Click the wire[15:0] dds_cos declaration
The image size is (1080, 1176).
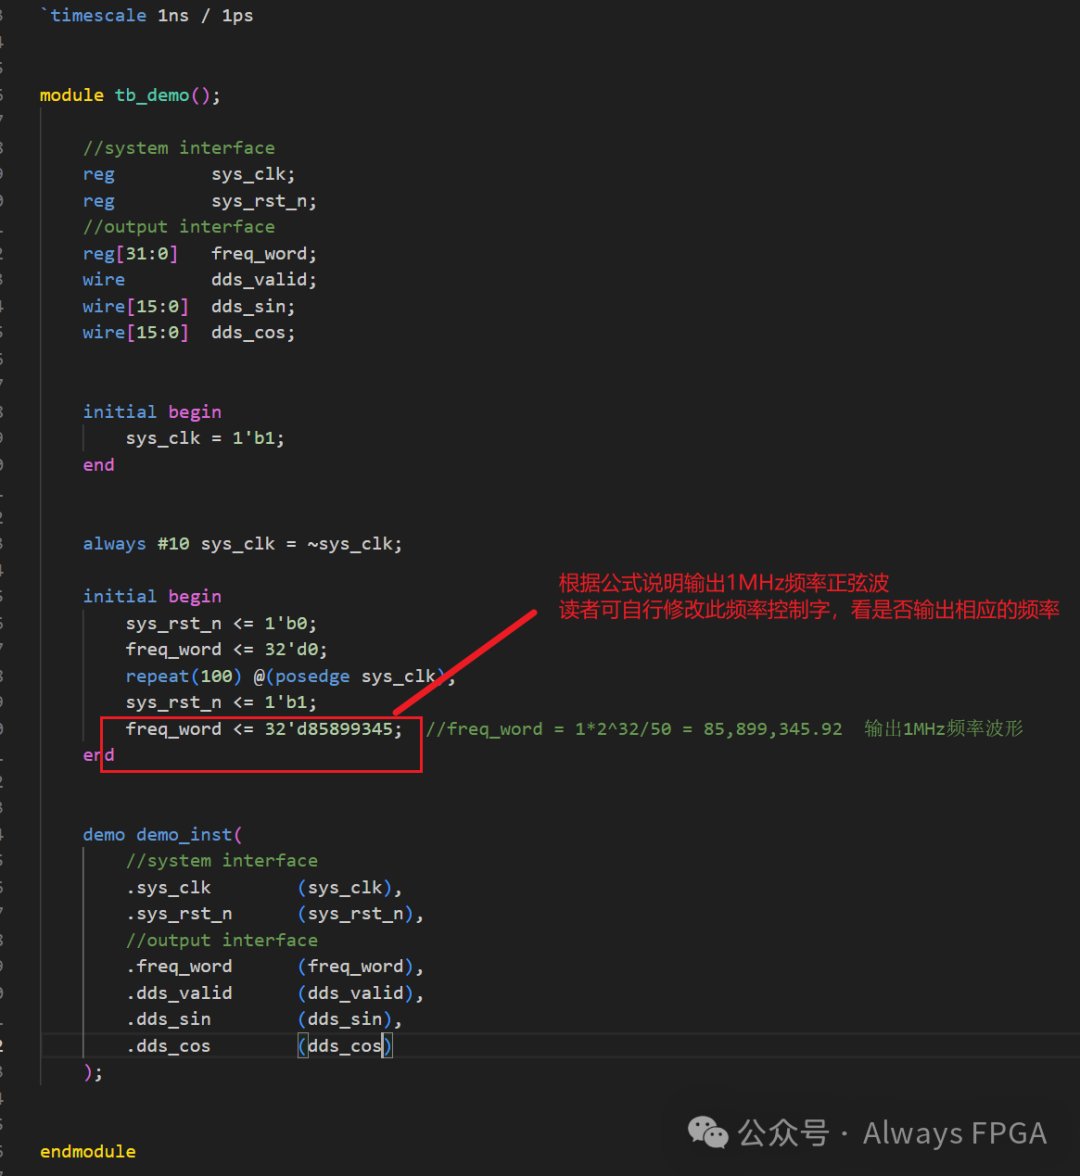189,332
